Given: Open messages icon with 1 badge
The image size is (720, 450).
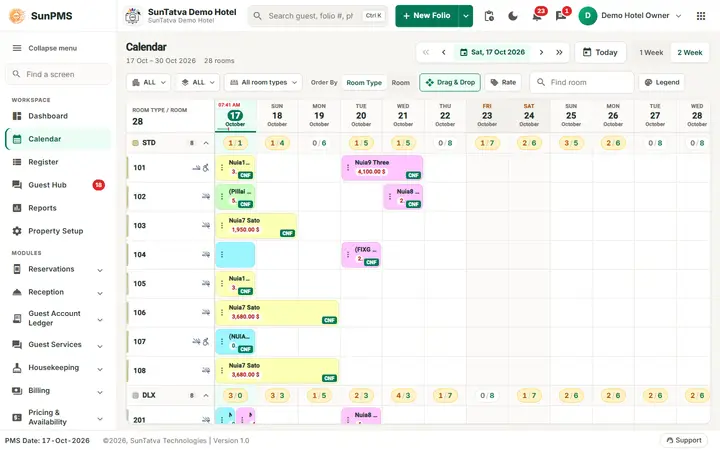Looking at the screenshot, I should pos(561,17).
